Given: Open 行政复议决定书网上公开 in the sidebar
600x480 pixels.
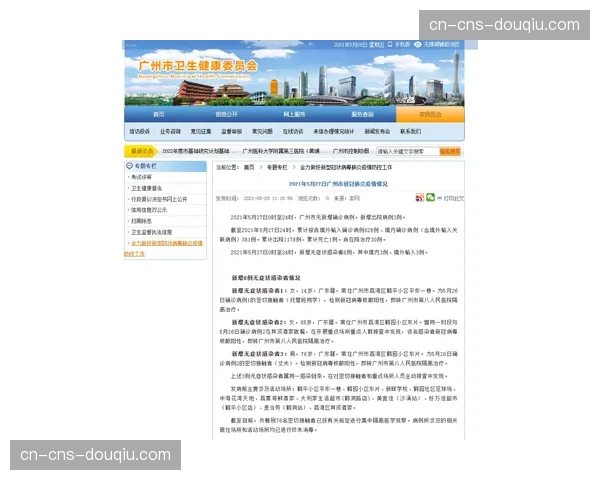Looking at the screenshot, I should pyautogui.click(x=159, y=199).
